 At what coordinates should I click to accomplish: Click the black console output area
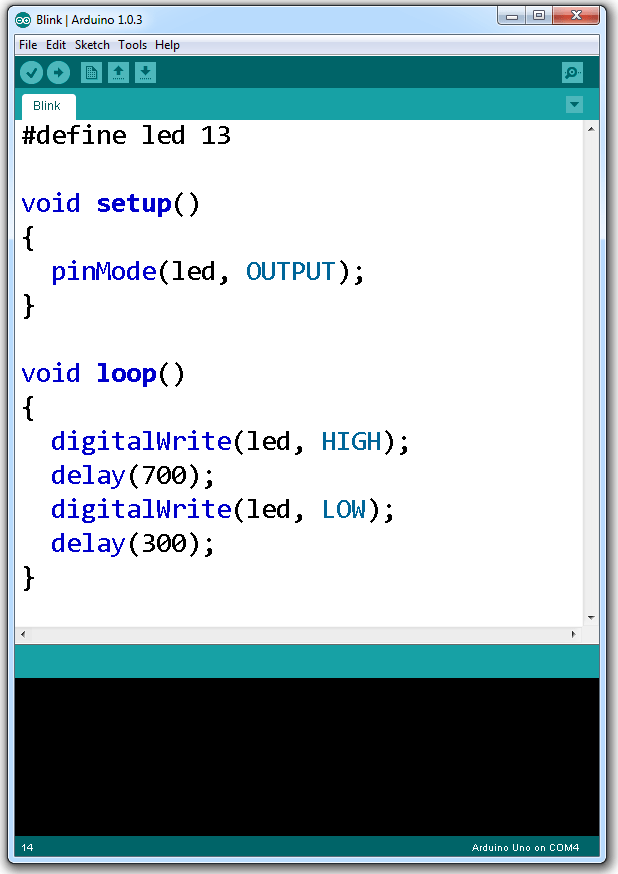(x=307, y=756)
